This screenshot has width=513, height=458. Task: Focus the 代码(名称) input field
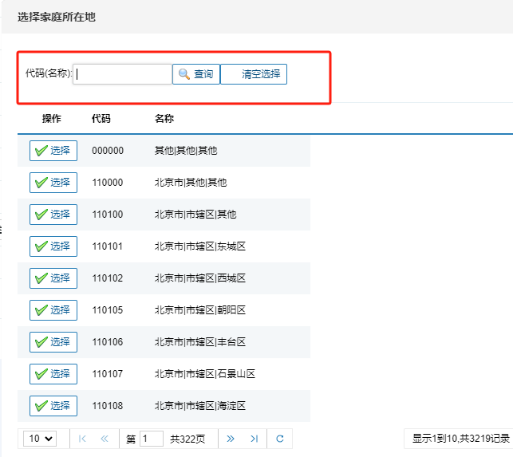pyautogui.click(x=122, y=74)
